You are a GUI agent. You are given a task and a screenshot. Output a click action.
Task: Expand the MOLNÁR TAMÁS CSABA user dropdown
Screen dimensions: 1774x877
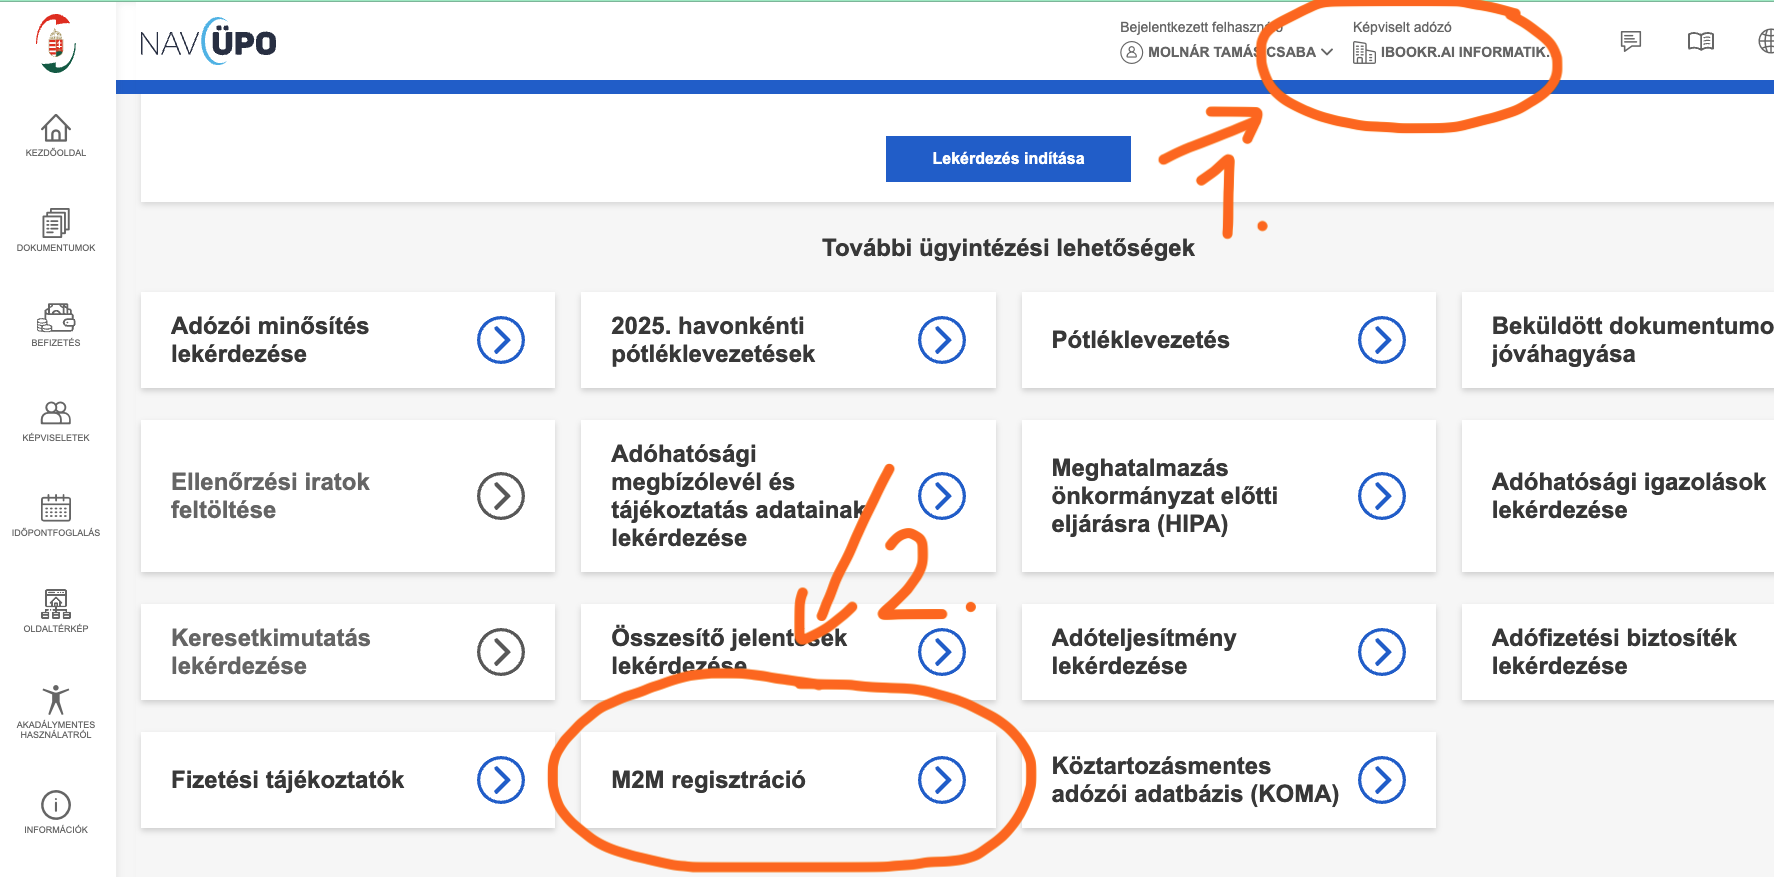(x=1227, y=52)
